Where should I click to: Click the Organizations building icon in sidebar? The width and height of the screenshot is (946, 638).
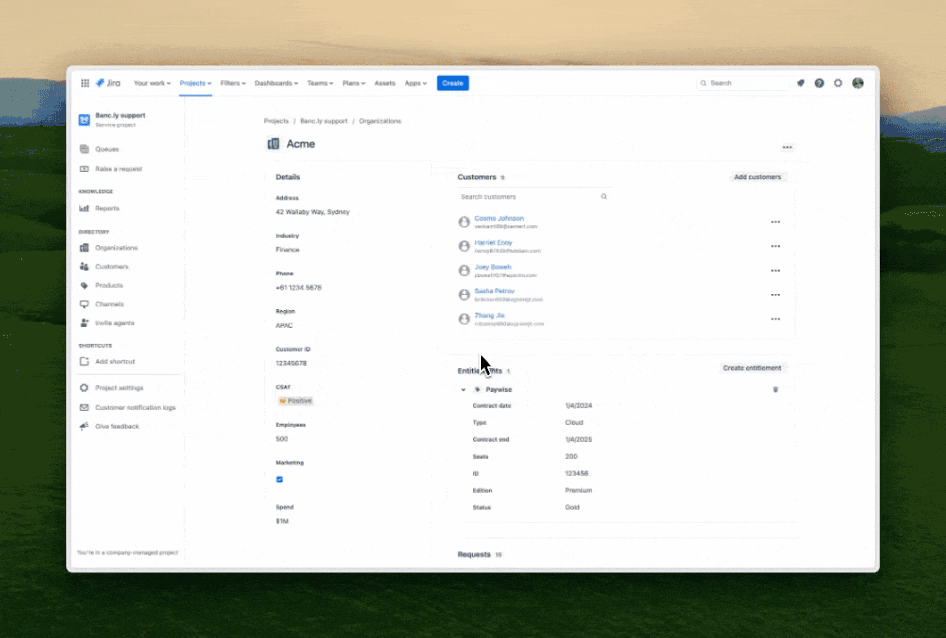pos(84,247)
